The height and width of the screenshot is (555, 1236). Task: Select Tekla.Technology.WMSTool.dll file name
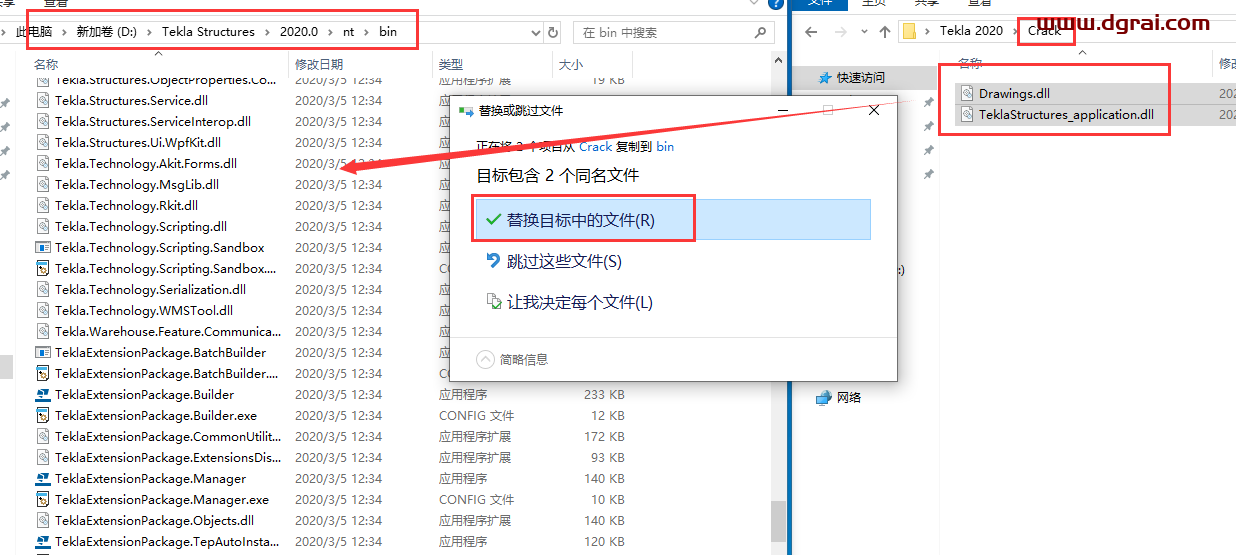tap(144, 310)
